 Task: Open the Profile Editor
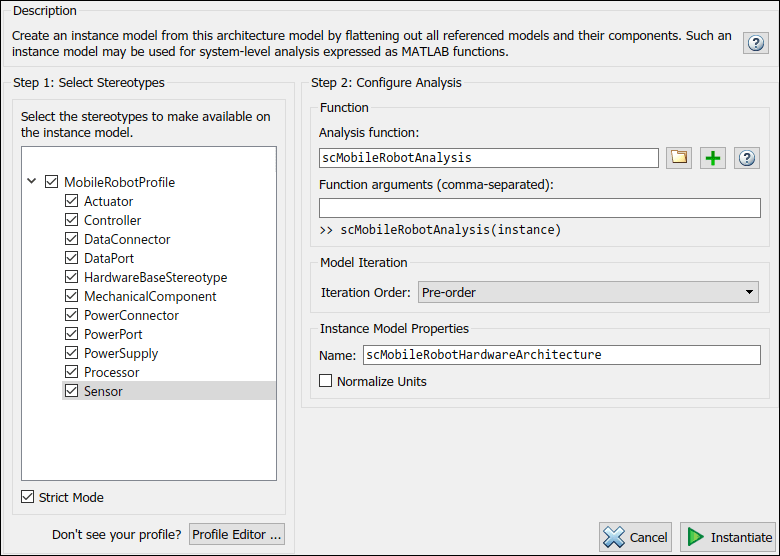[237, 534]
